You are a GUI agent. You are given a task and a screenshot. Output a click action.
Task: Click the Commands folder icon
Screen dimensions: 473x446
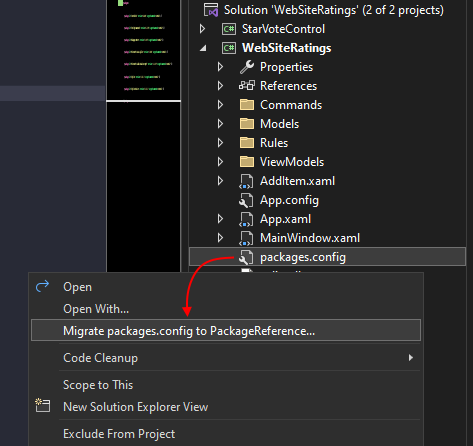click(247, 105)
